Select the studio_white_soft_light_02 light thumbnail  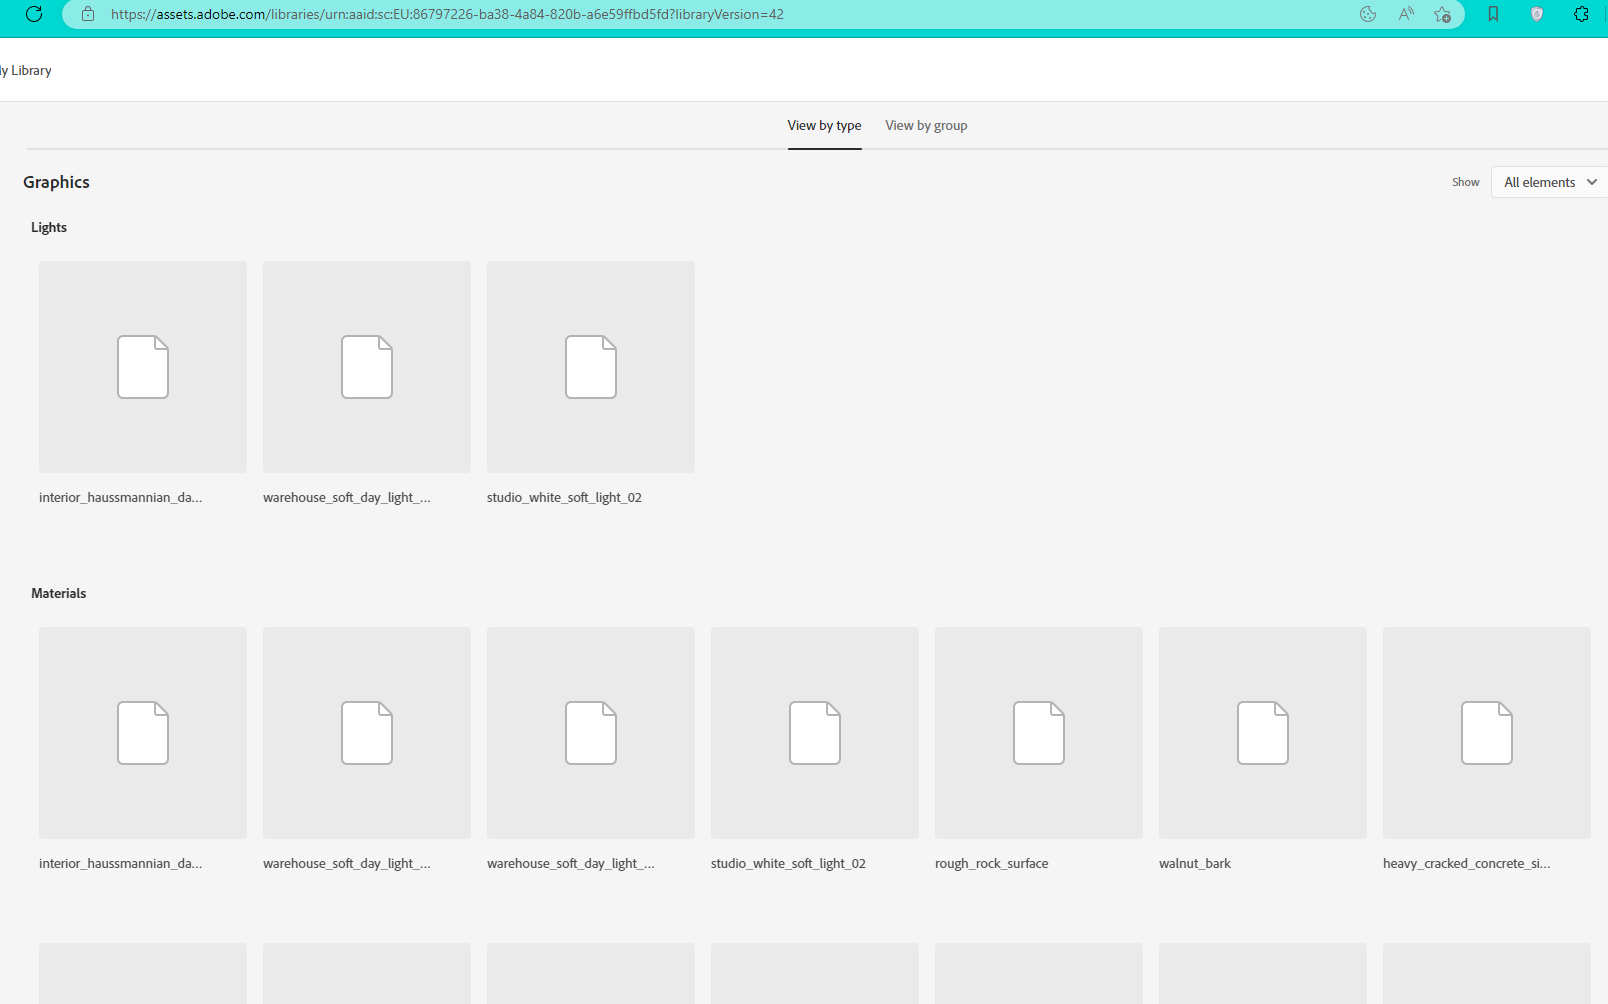pyautogui.click(x=590, y=367)
